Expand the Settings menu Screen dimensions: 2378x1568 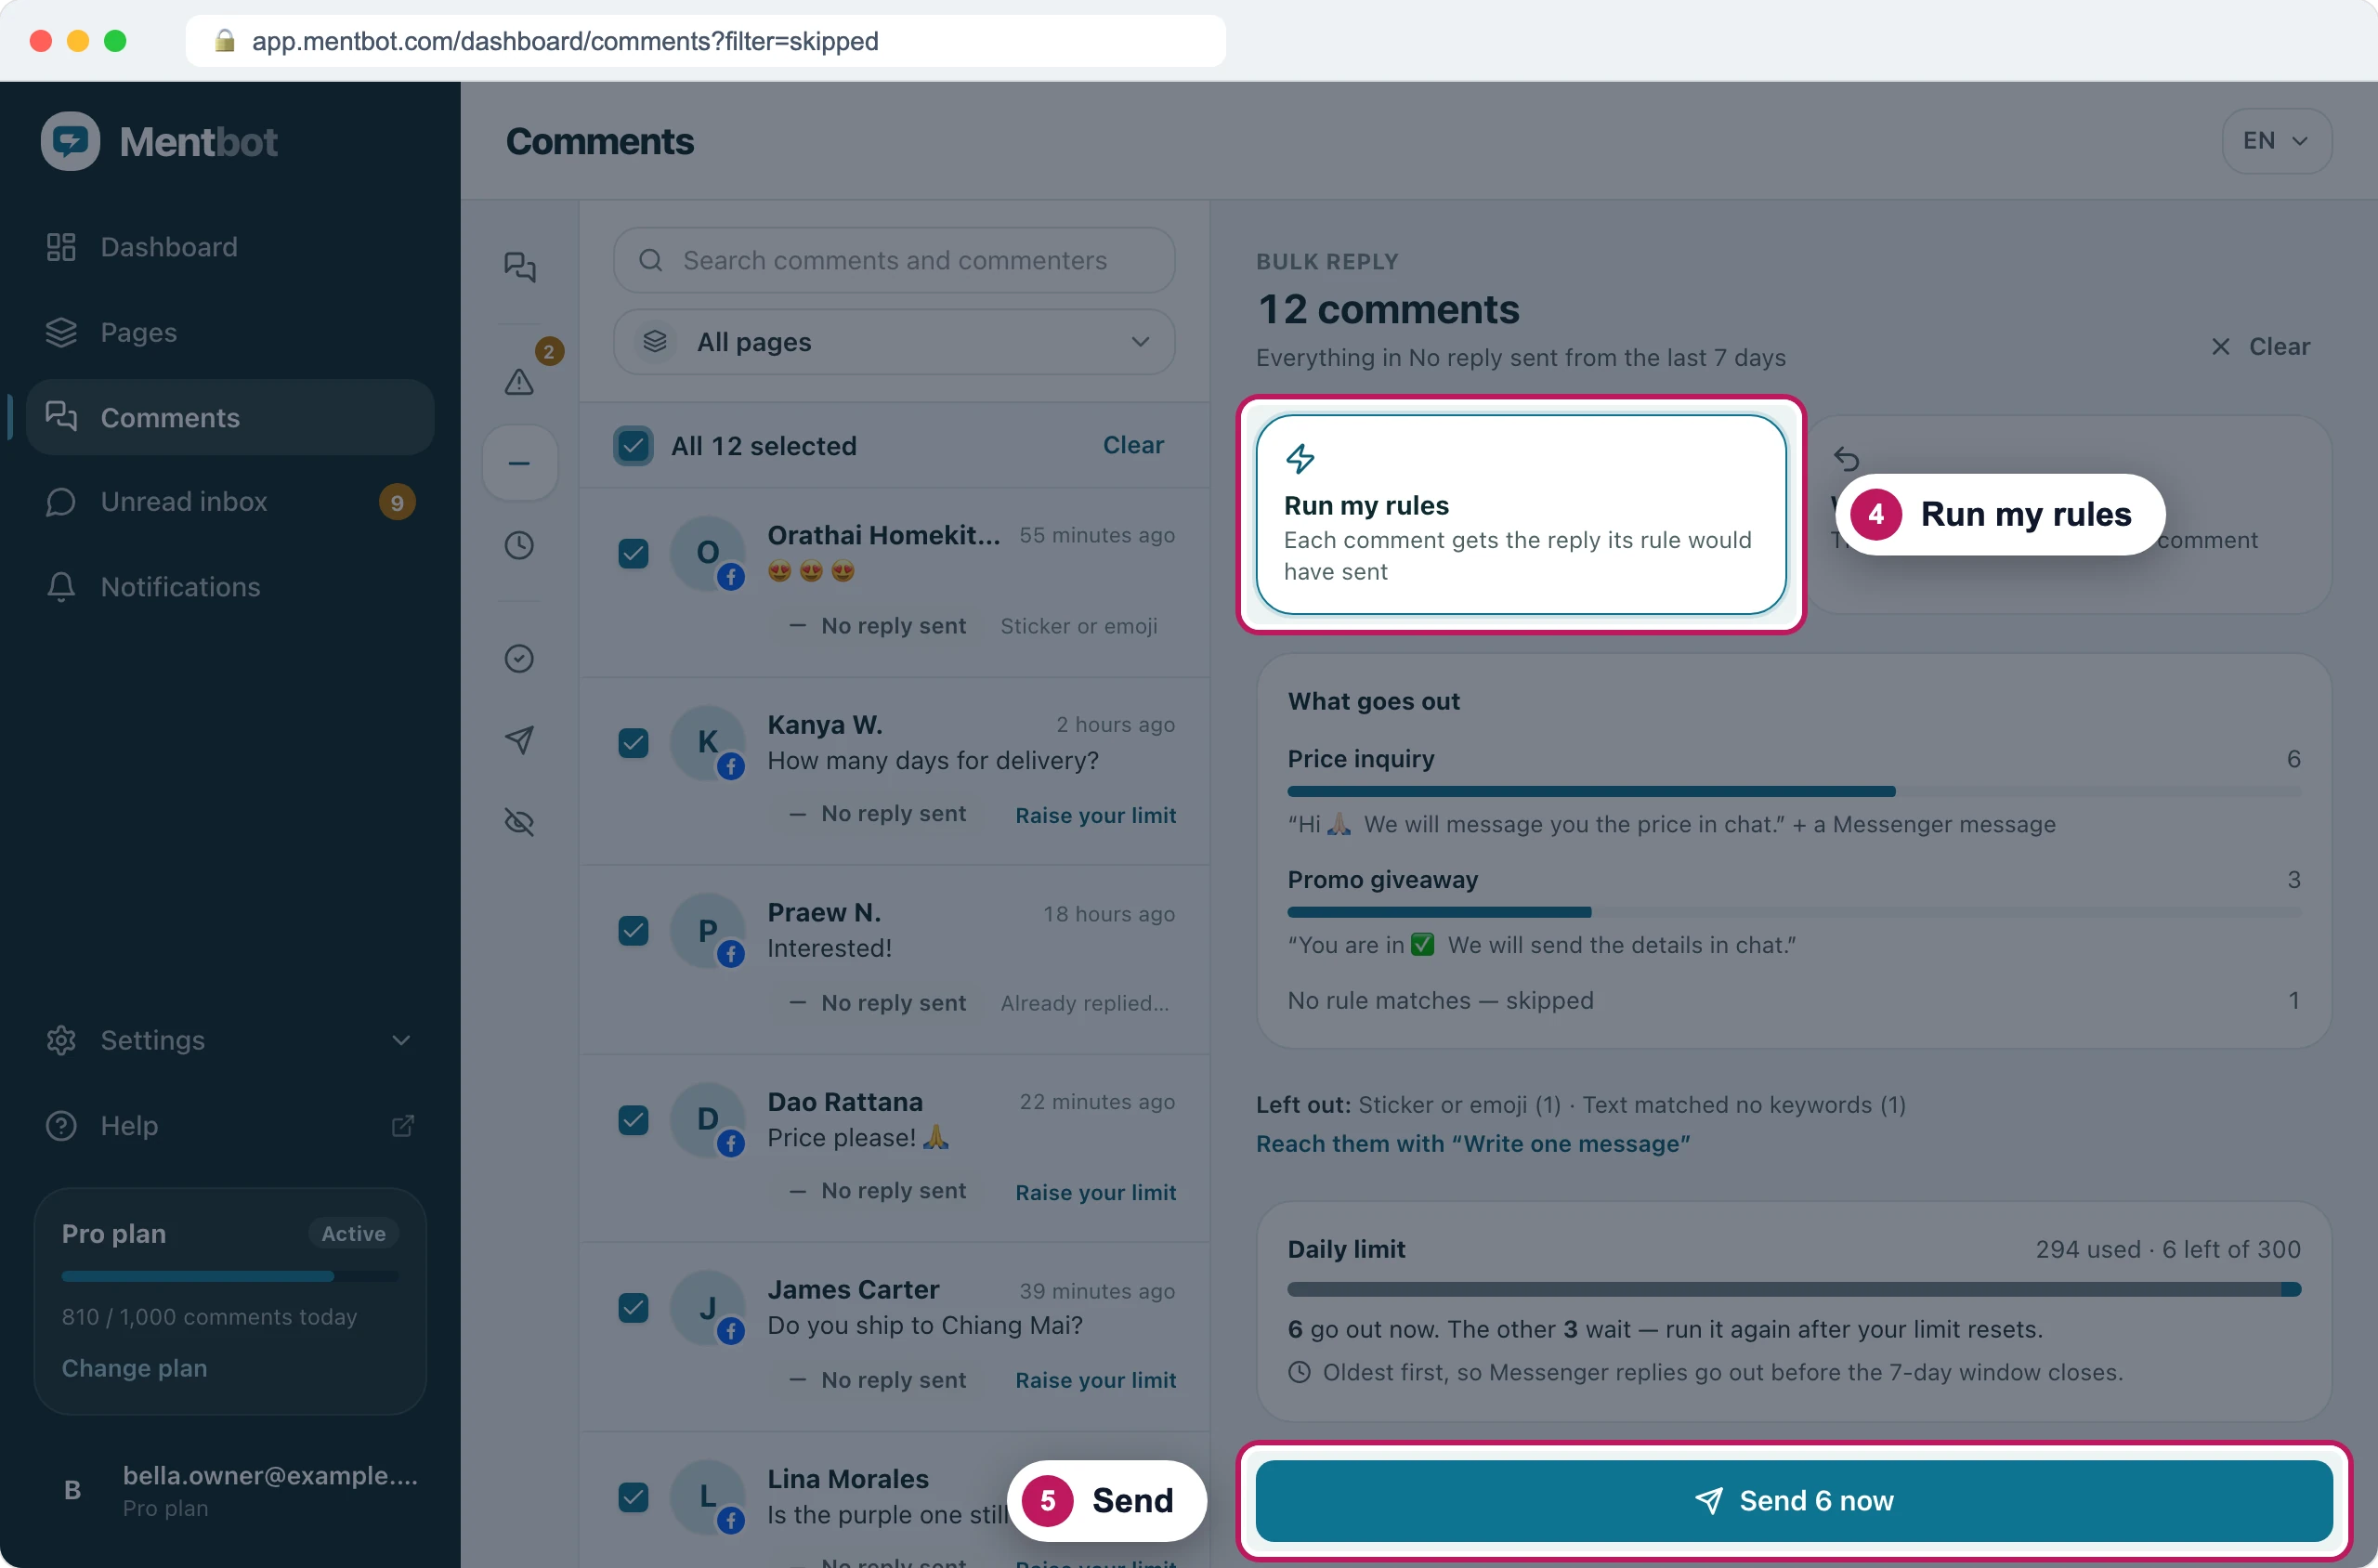pyautogui.click(x=230, y=1040)
